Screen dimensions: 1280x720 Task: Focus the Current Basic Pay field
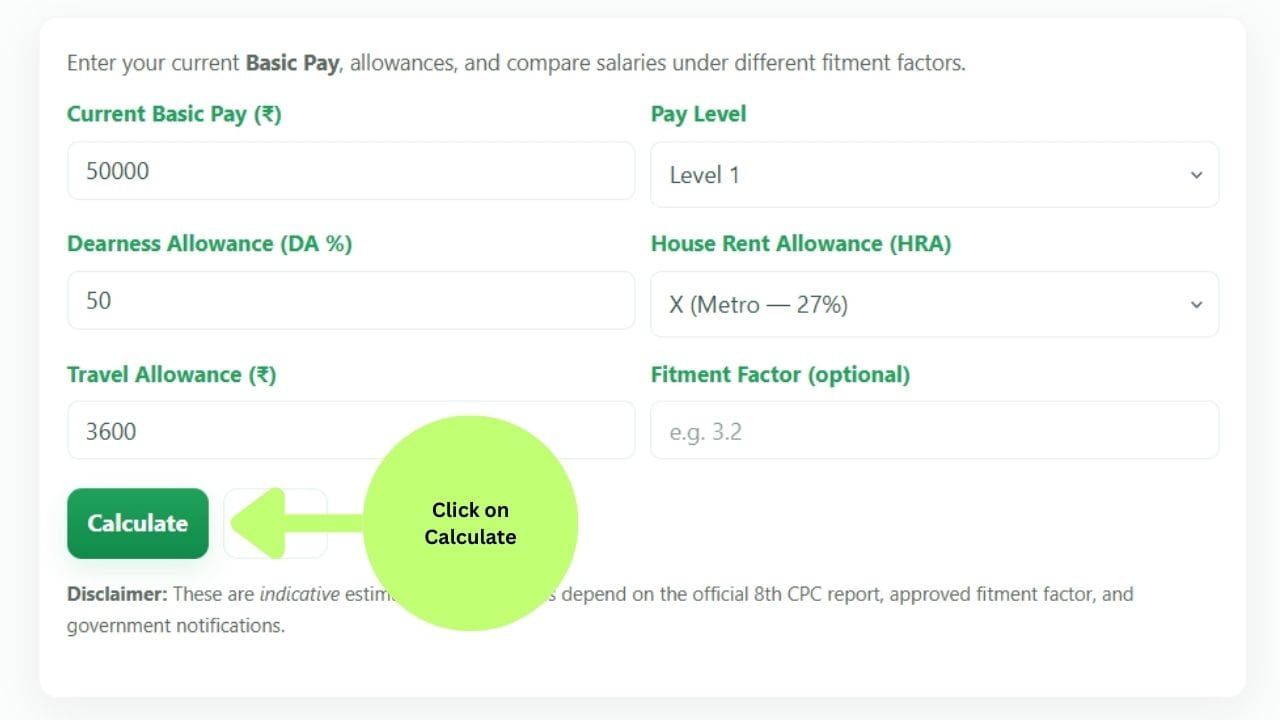350,171
